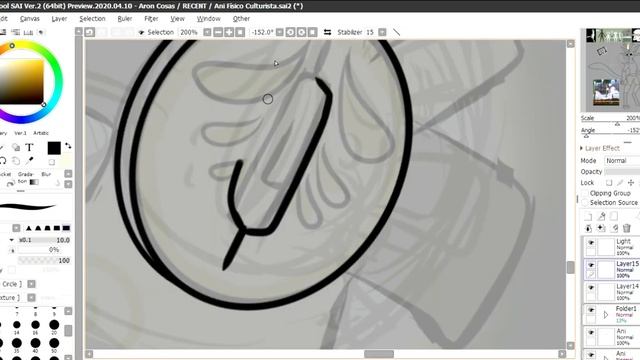Hide the Folder1 layer group
Screen dimensions: 640x360
(x=591, y=310)
